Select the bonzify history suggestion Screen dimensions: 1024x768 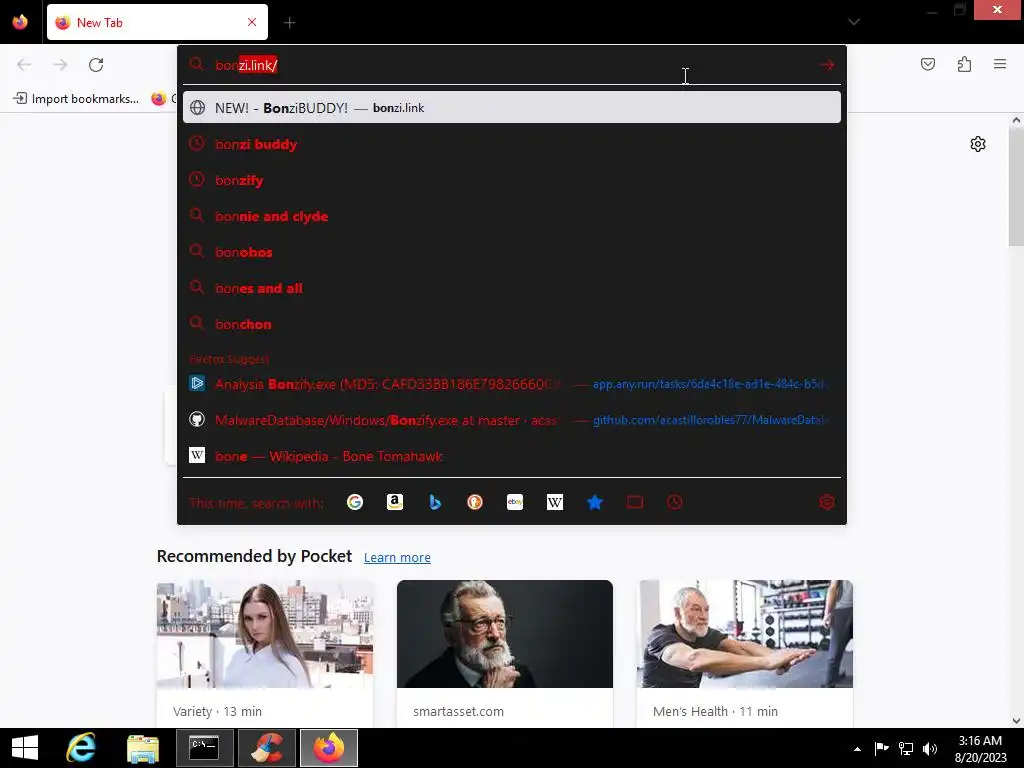coord(512,180)
